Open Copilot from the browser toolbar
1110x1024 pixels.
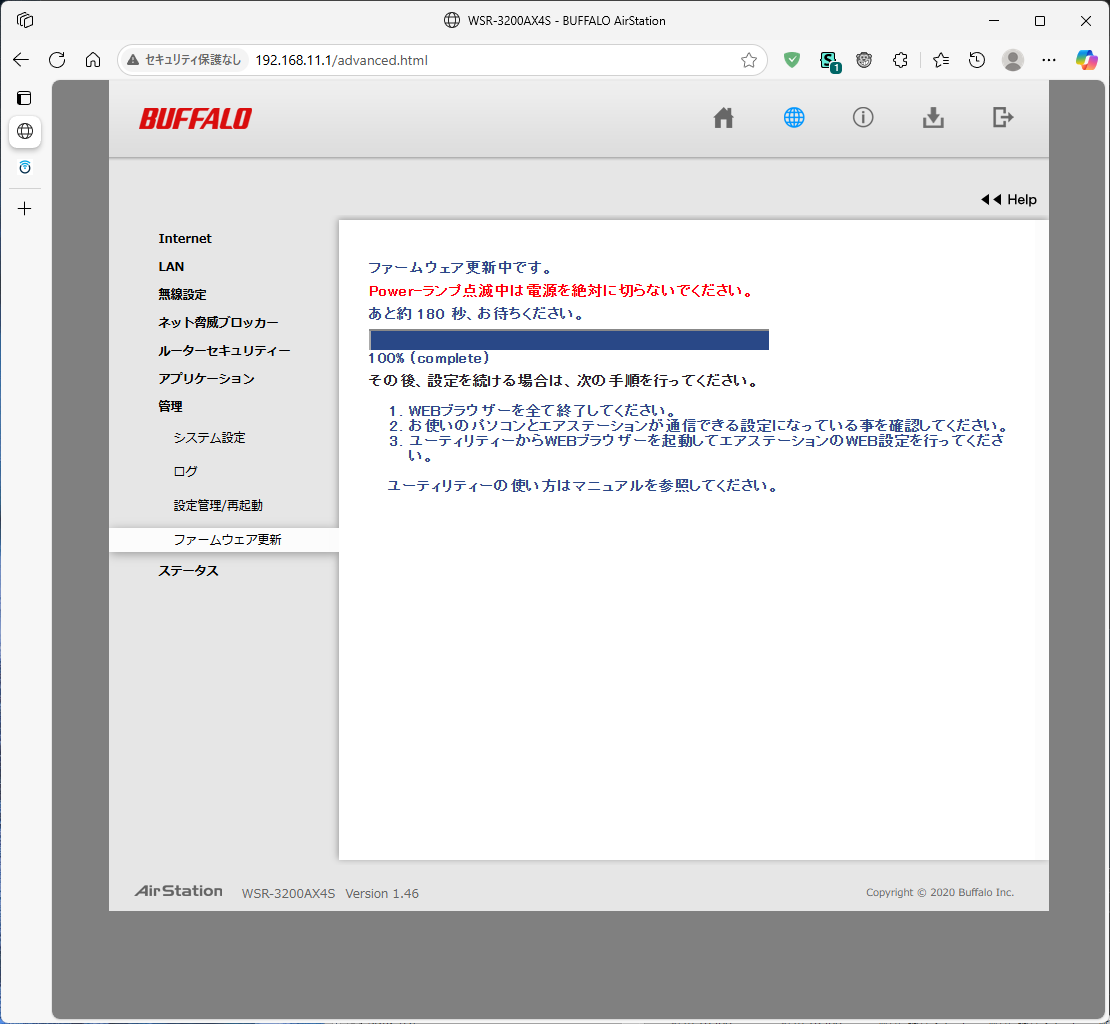click(1087, 60)
